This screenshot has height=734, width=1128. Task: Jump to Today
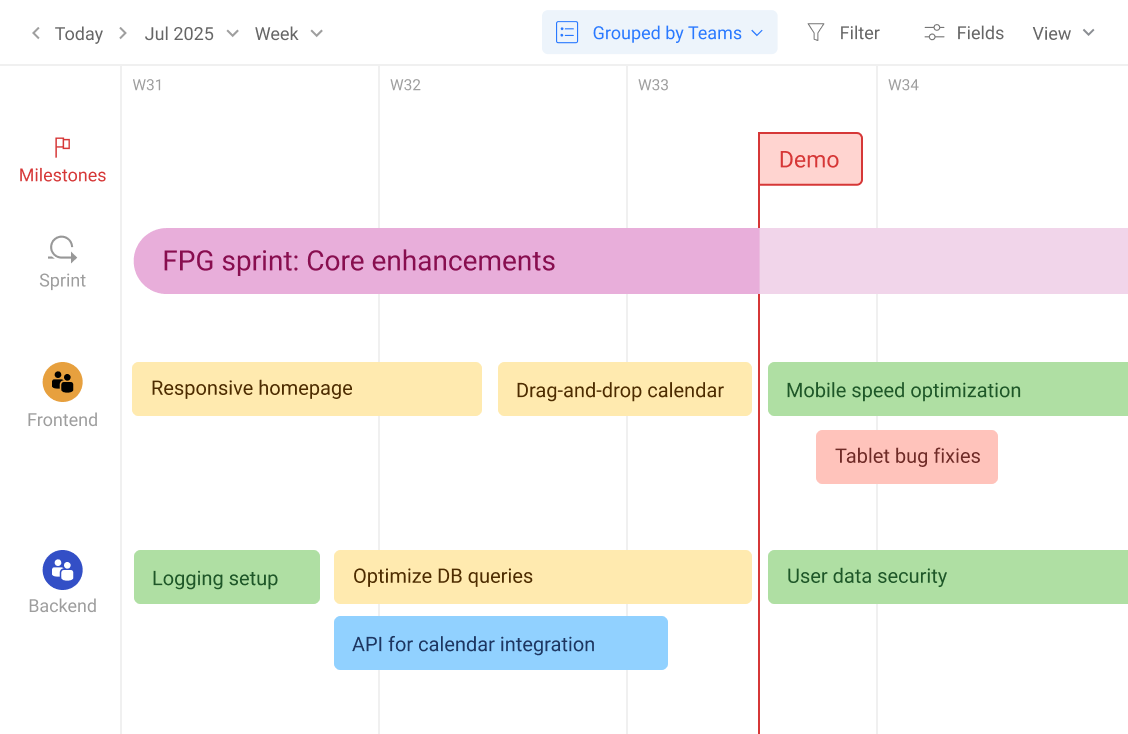point(79,33)
